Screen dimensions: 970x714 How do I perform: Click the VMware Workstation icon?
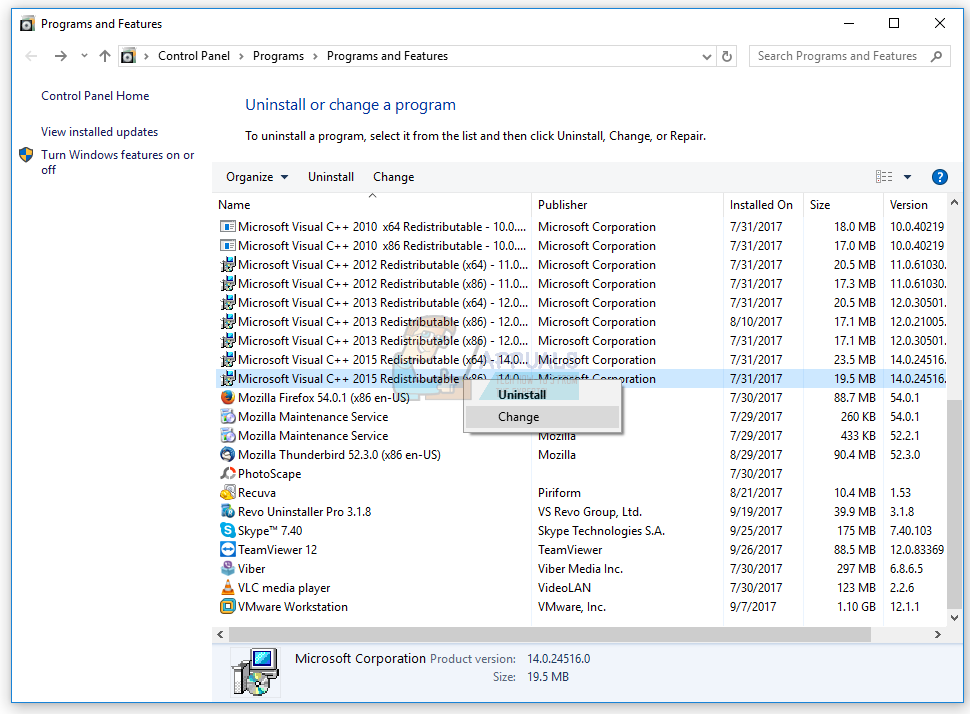coord(228,606)
